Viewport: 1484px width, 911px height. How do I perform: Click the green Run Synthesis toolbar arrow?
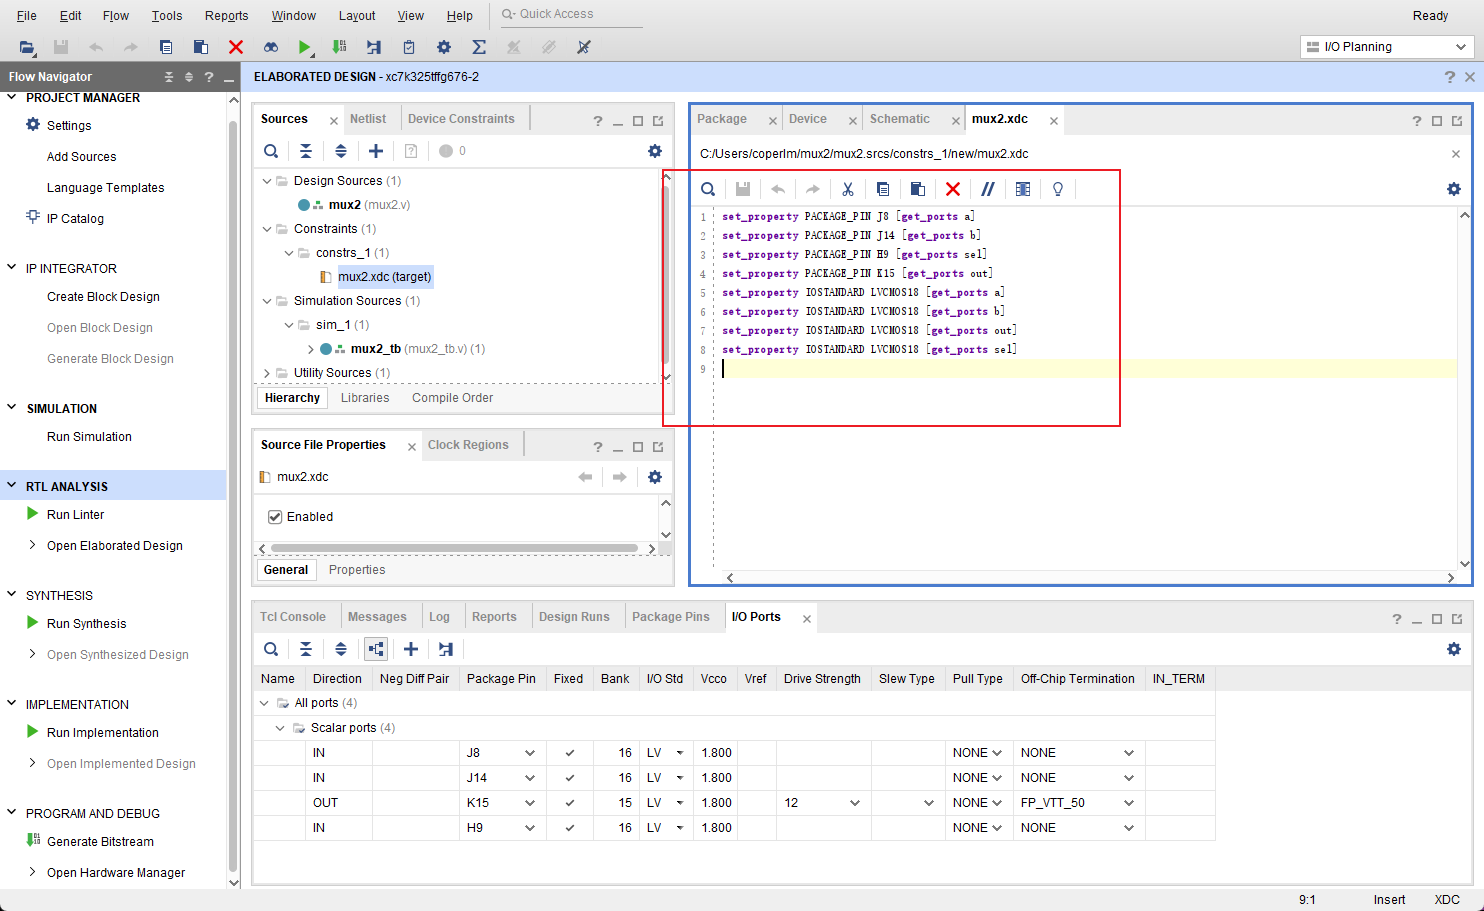pos(304,47)
